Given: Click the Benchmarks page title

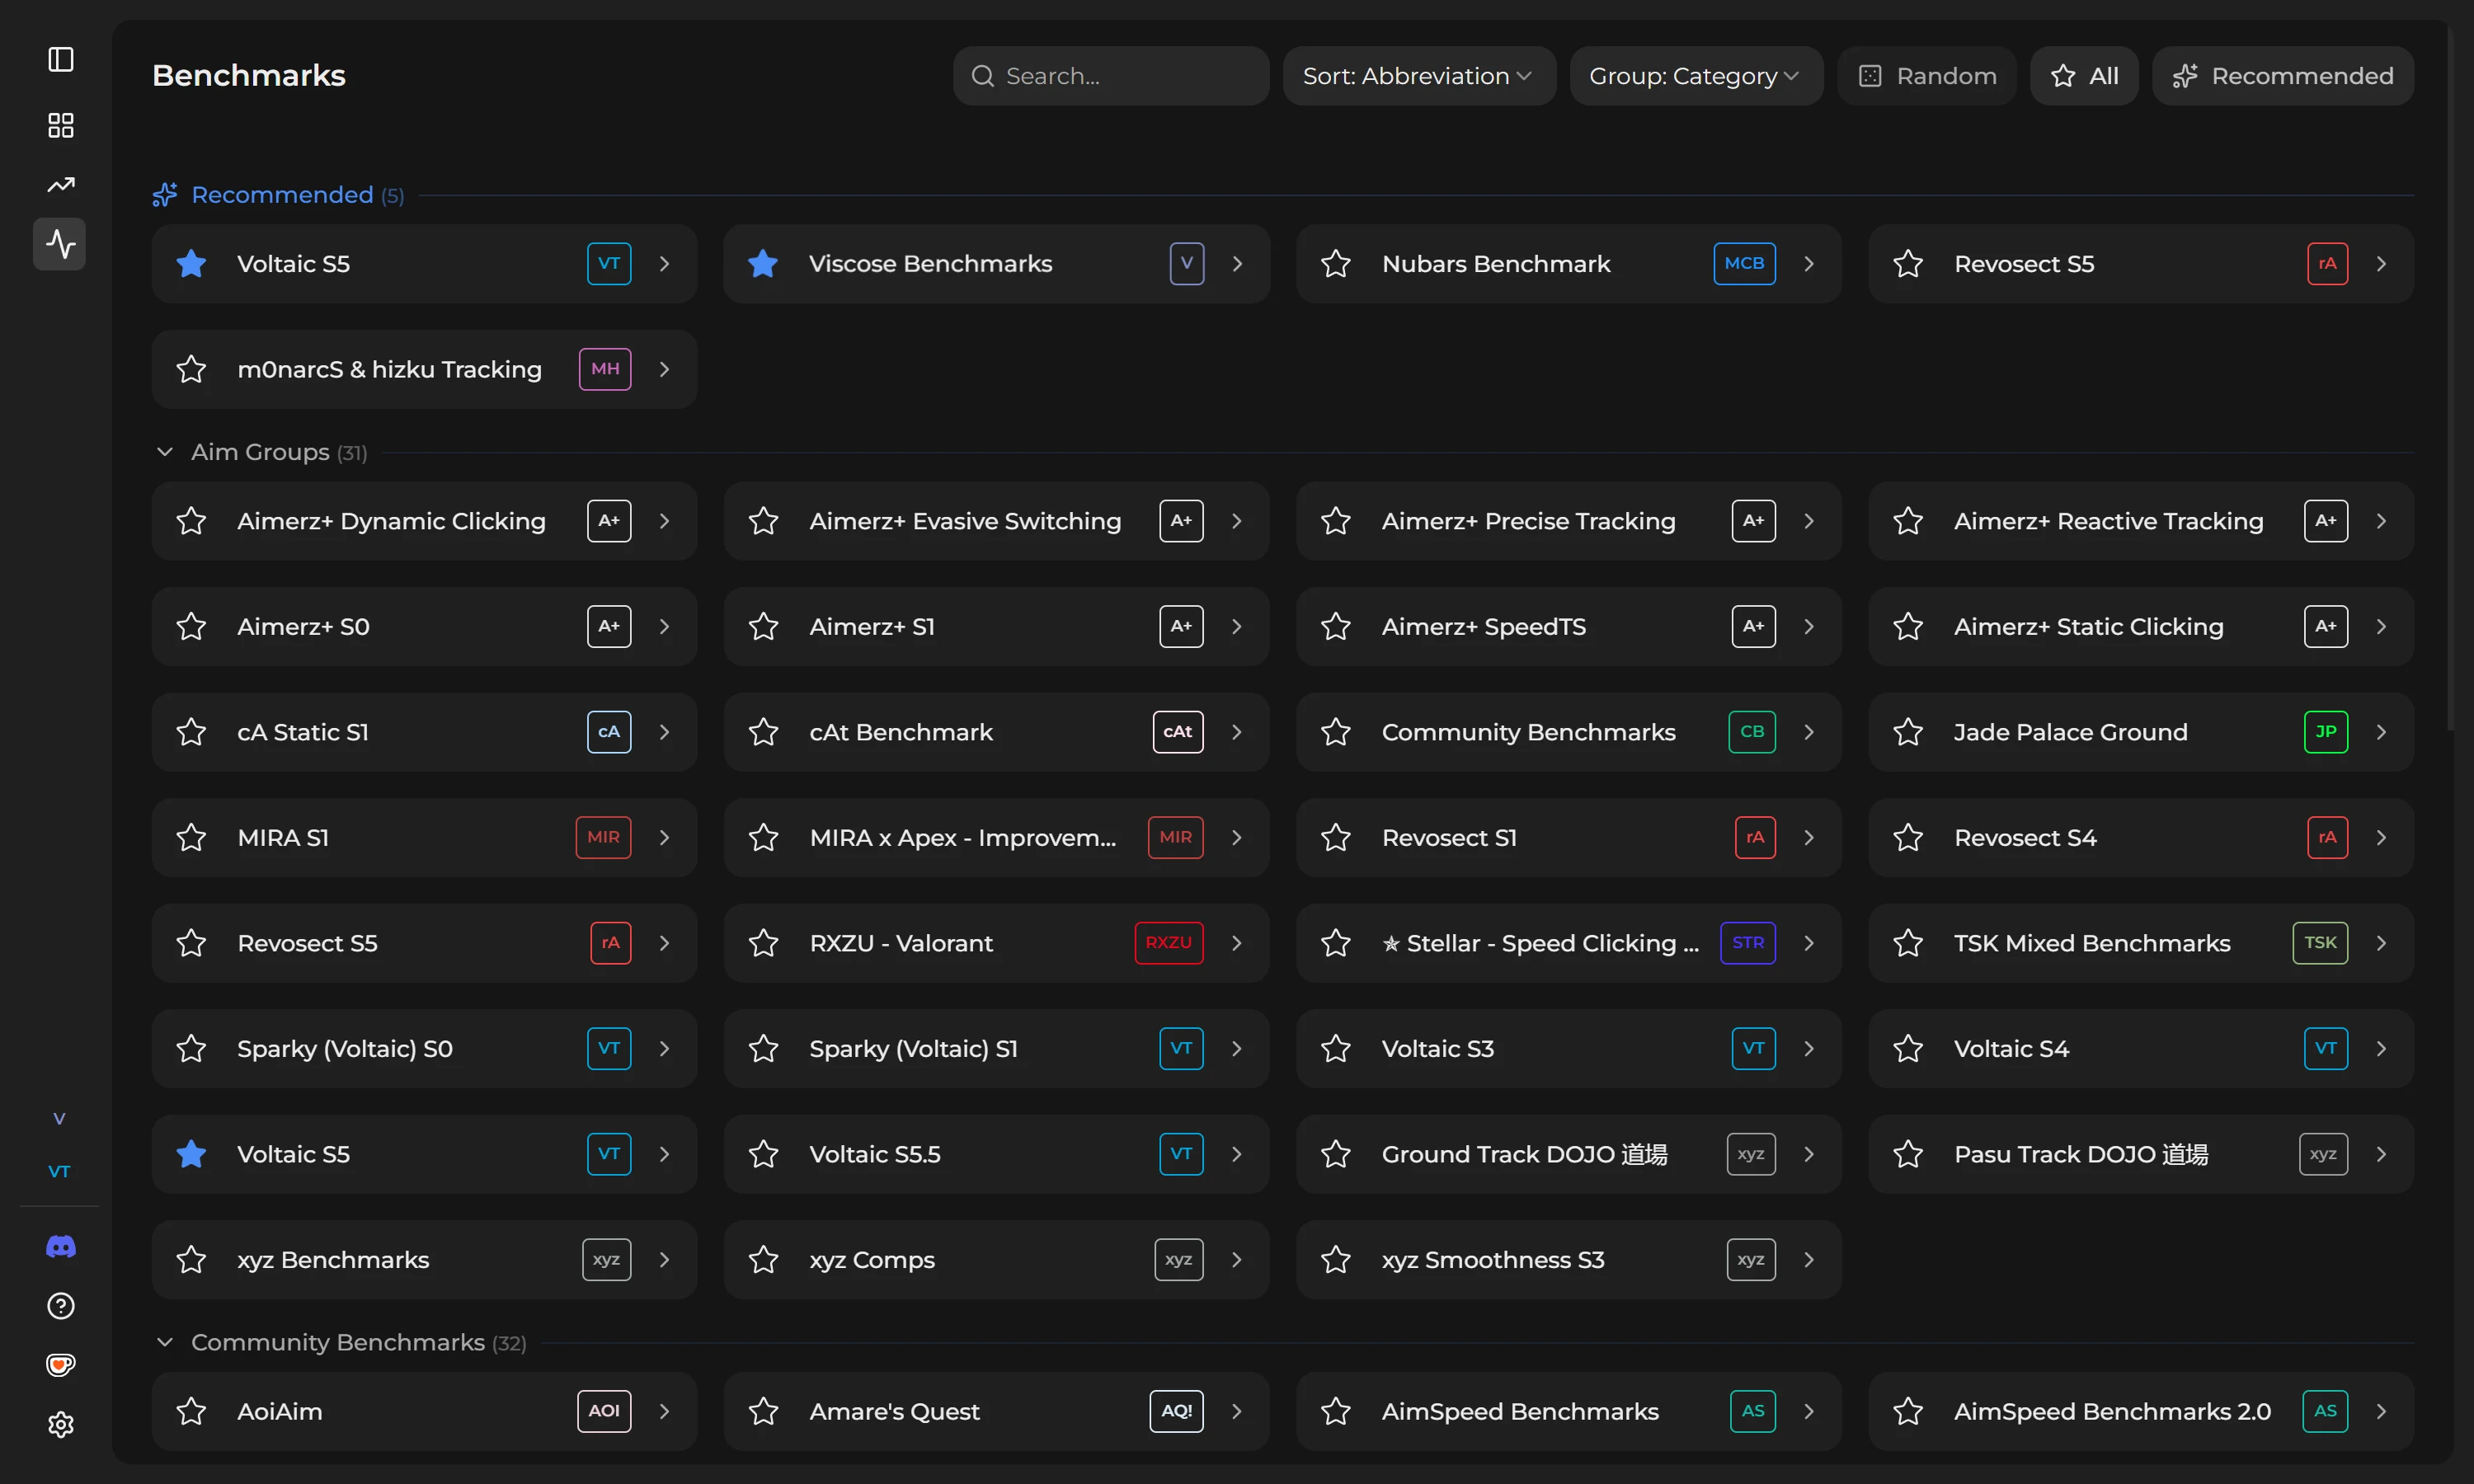Looking at the screenshot, I should pos(249,75).
